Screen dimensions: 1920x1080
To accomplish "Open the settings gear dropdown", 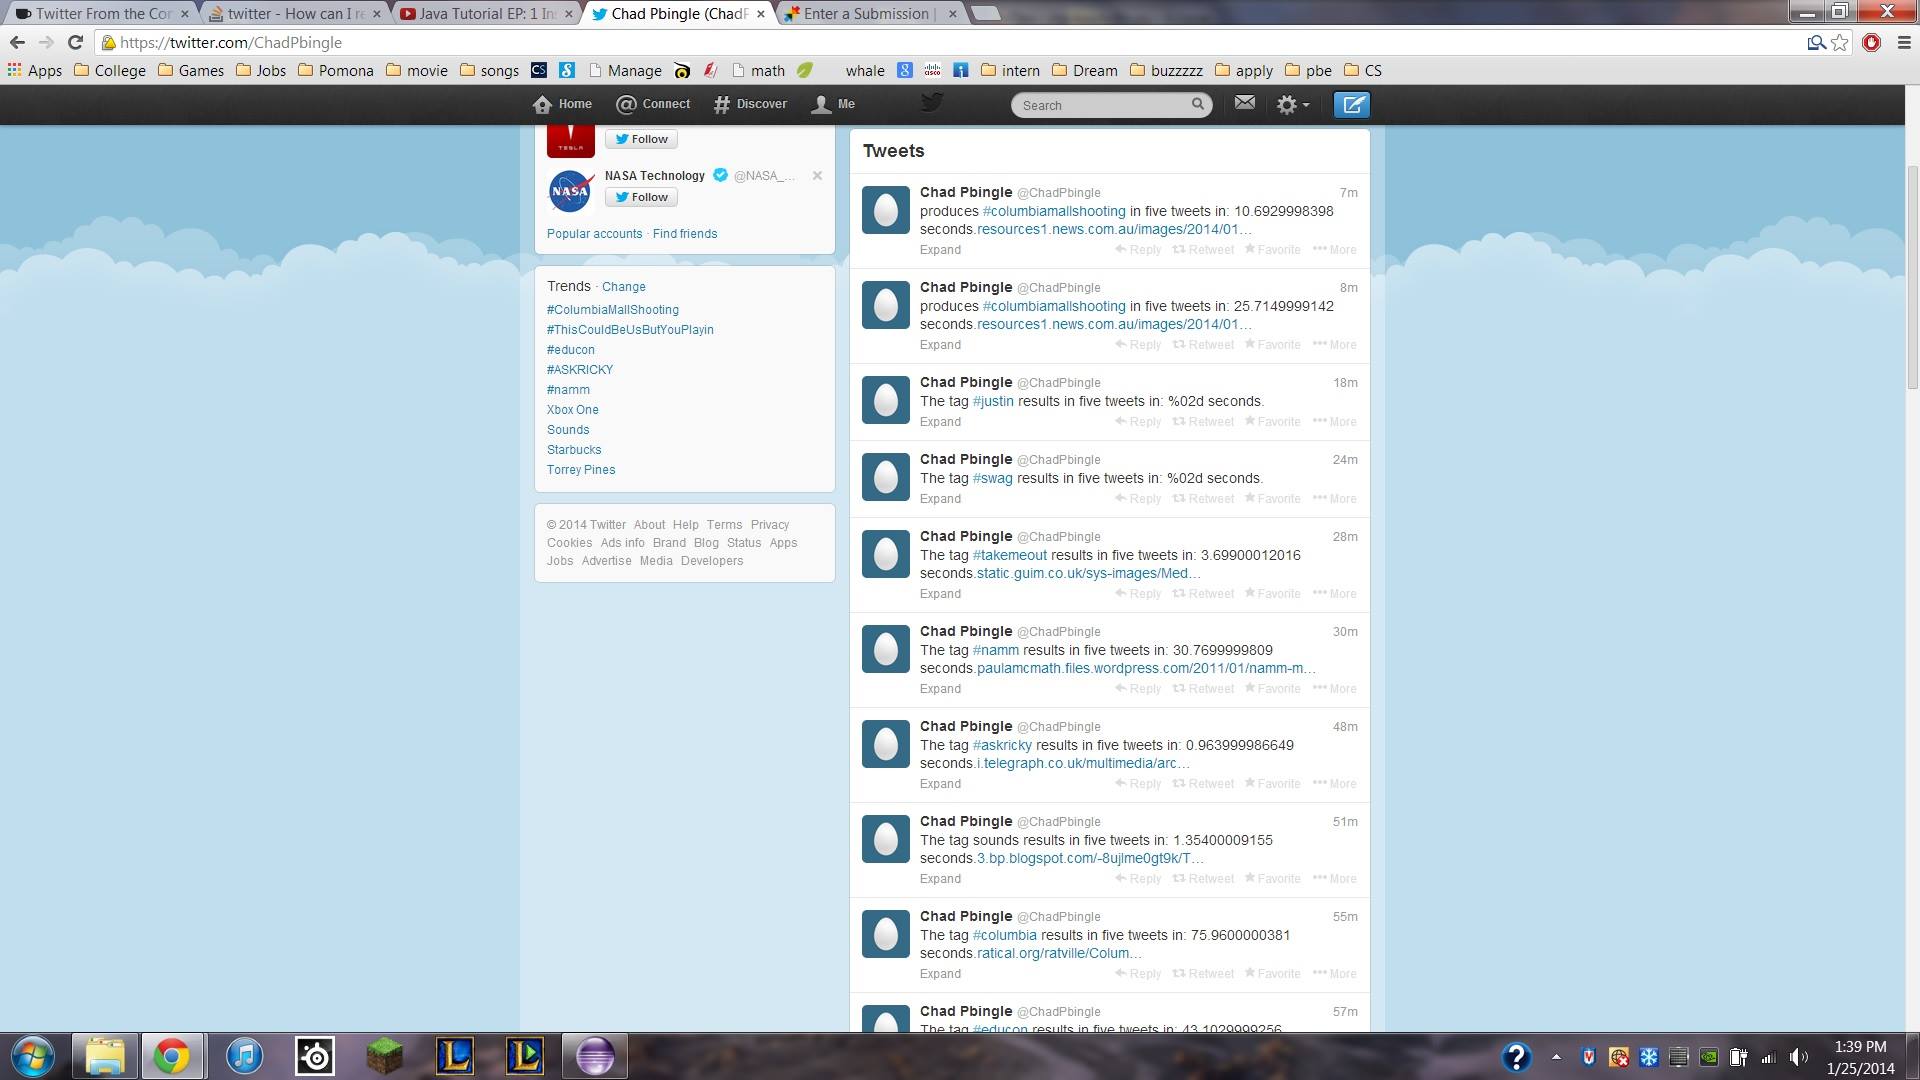I will [x=1291, y=104].
